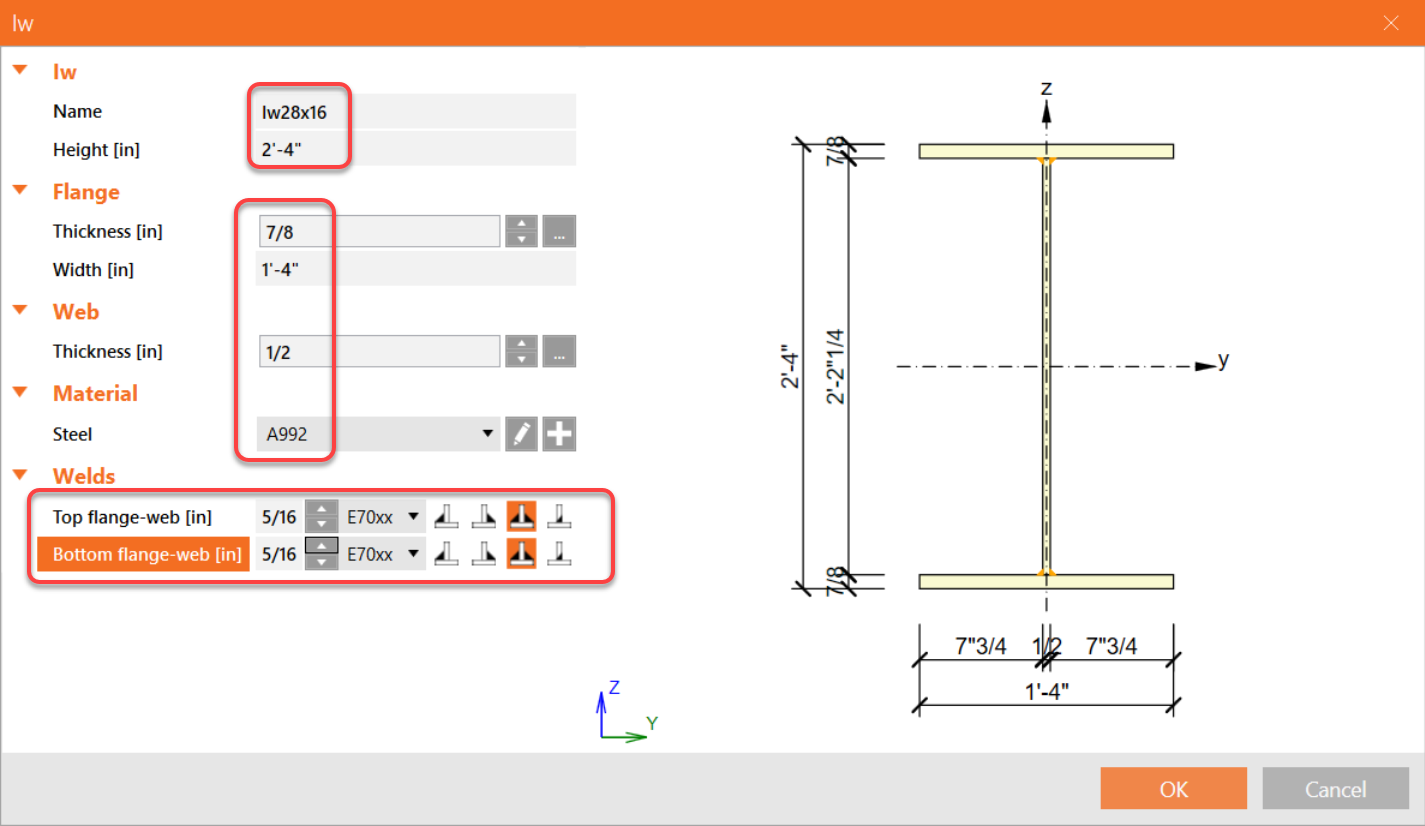Select the right-side fillet weld for top flange-web

tap(484, 516)
